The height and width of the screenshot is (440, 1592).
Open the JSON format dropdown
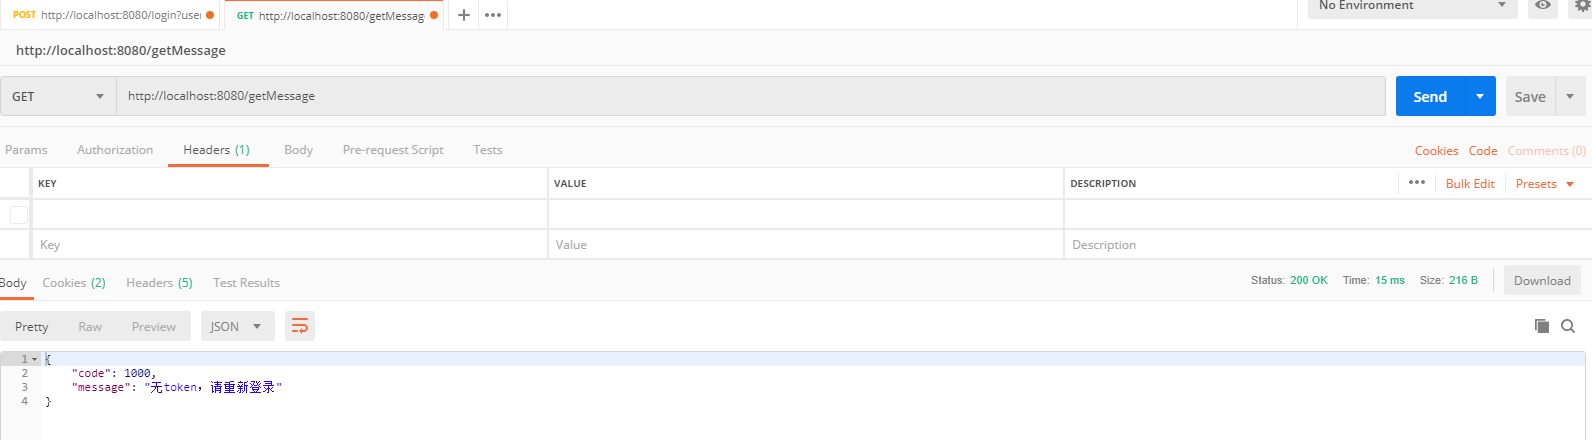pos(237,326)
